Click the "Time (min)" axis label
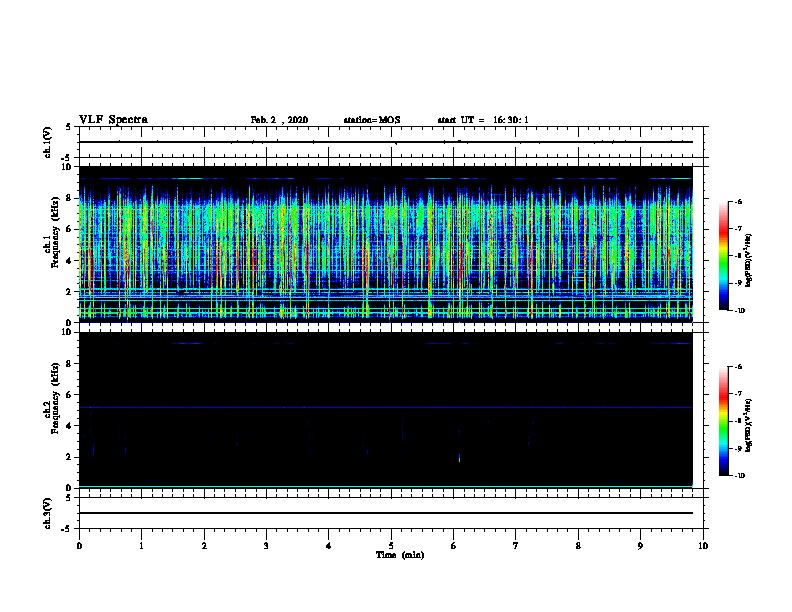The image size is (792, 612). coord(400,555)
